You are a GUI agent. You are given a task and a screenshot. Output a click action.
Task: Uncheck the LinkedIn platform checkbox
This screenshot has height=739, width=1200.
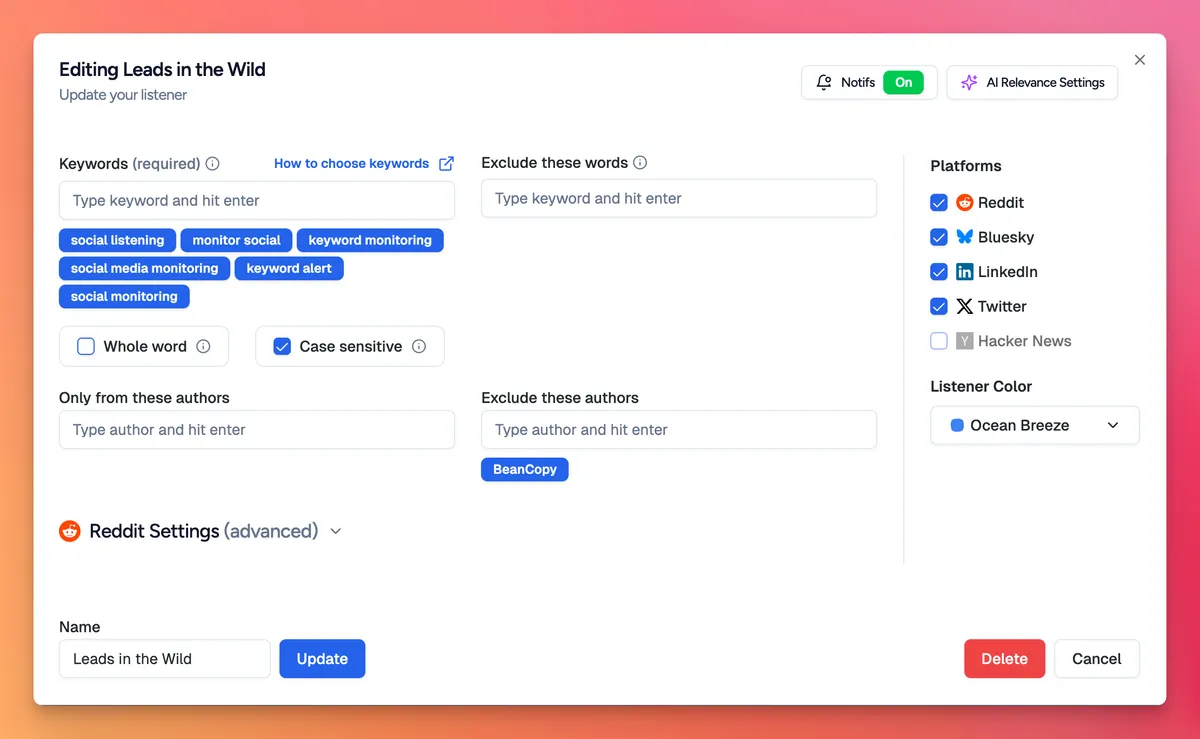[939, 271]
